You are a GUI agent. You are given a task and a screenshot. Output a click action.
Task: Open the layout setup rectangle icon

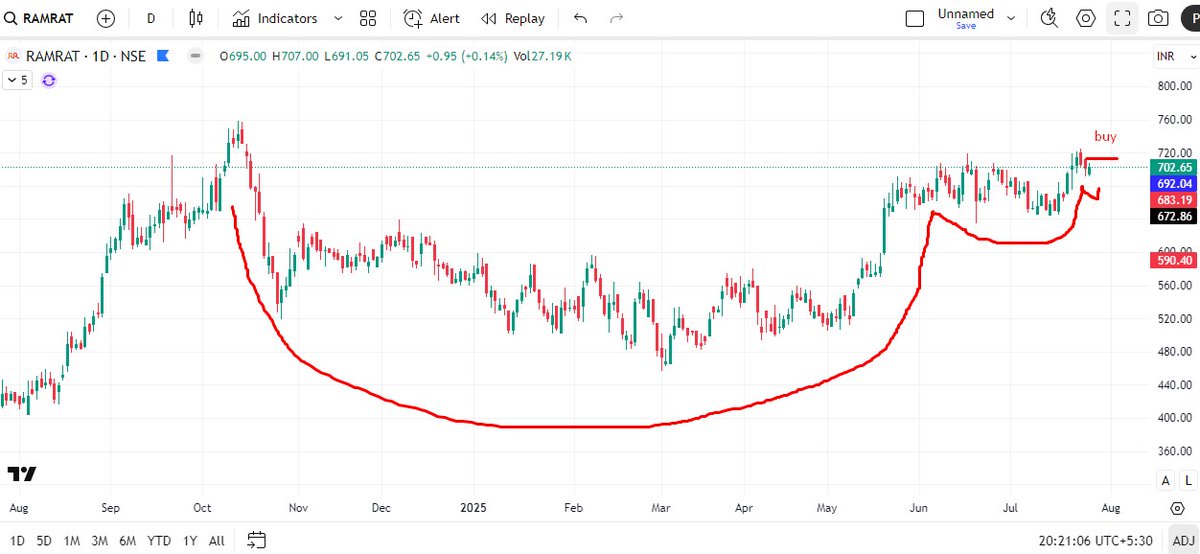914,18
